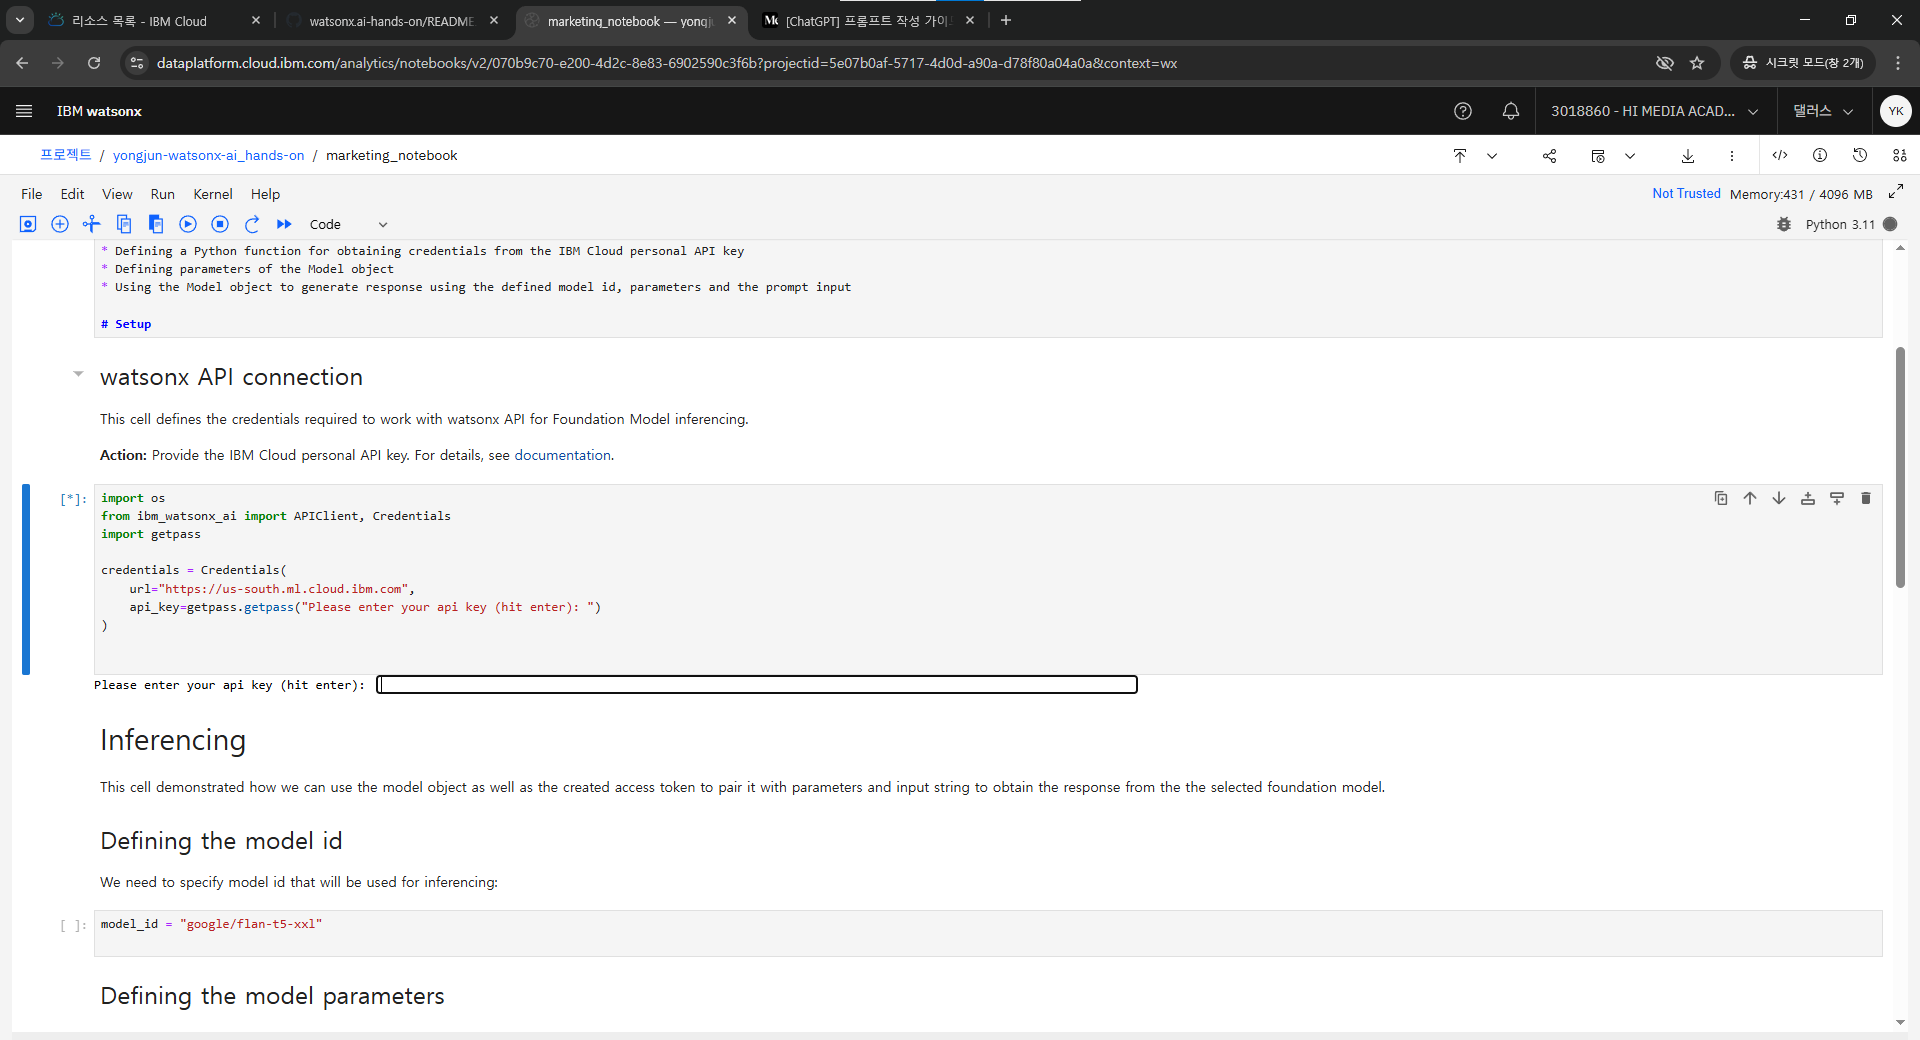
Task: Expand the chevron next to the publish icon
Action: click(1492, 155)
